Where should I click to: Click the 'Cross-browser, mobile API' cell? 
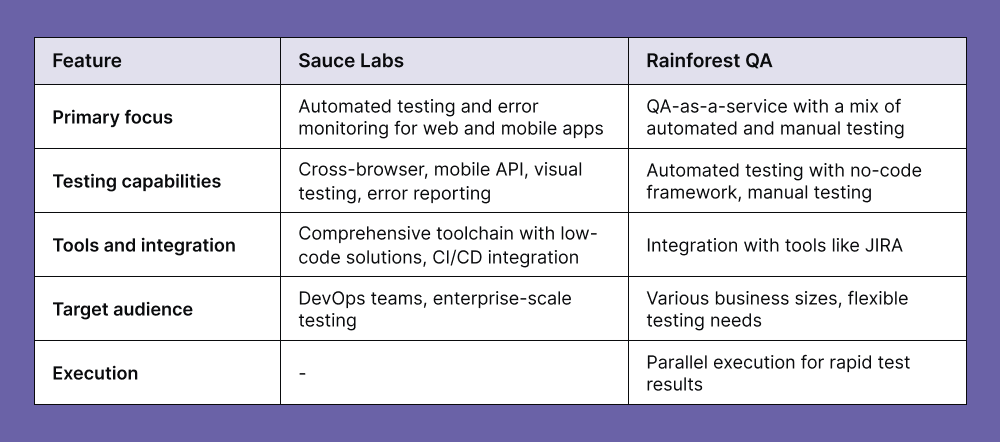coord(442,181)
